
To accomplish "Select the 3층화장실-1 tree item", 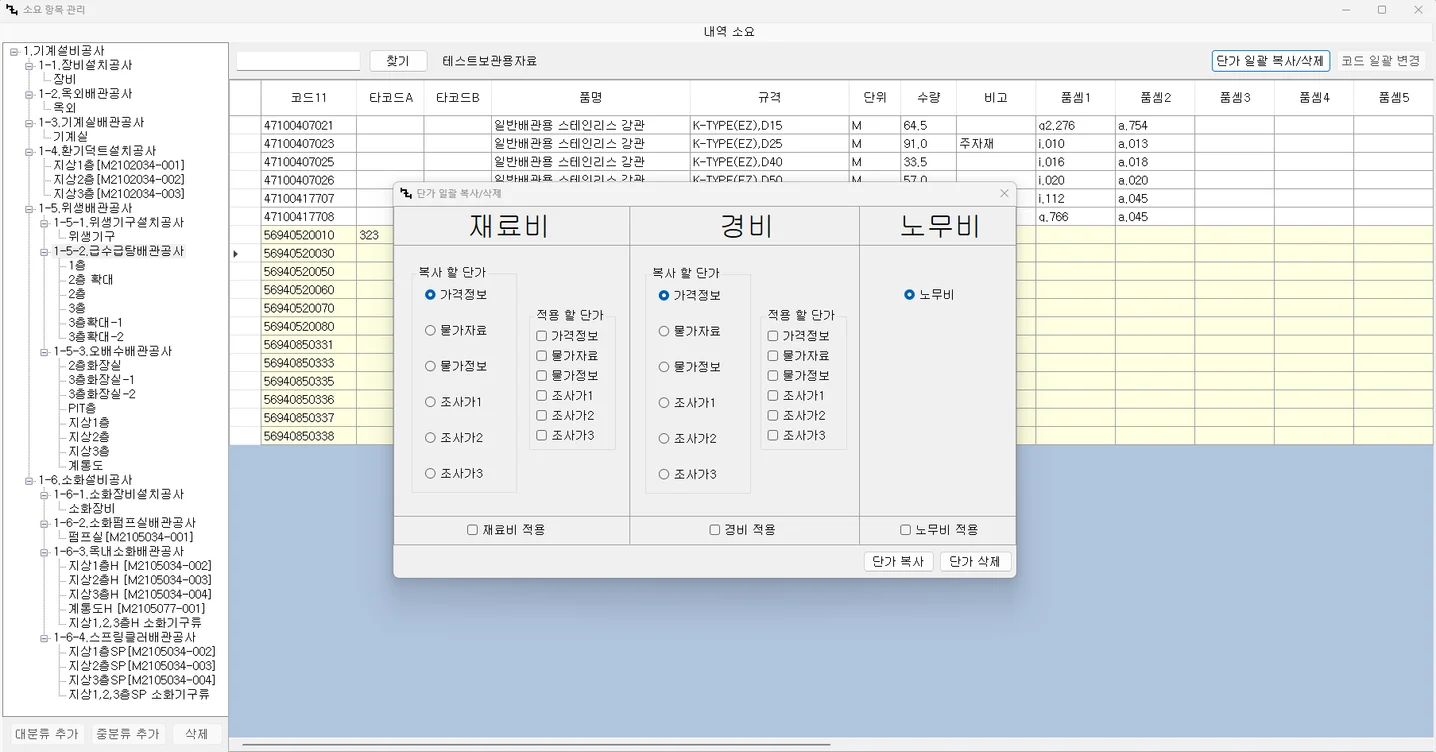I will pyautogui.click(x=101, y=380).
